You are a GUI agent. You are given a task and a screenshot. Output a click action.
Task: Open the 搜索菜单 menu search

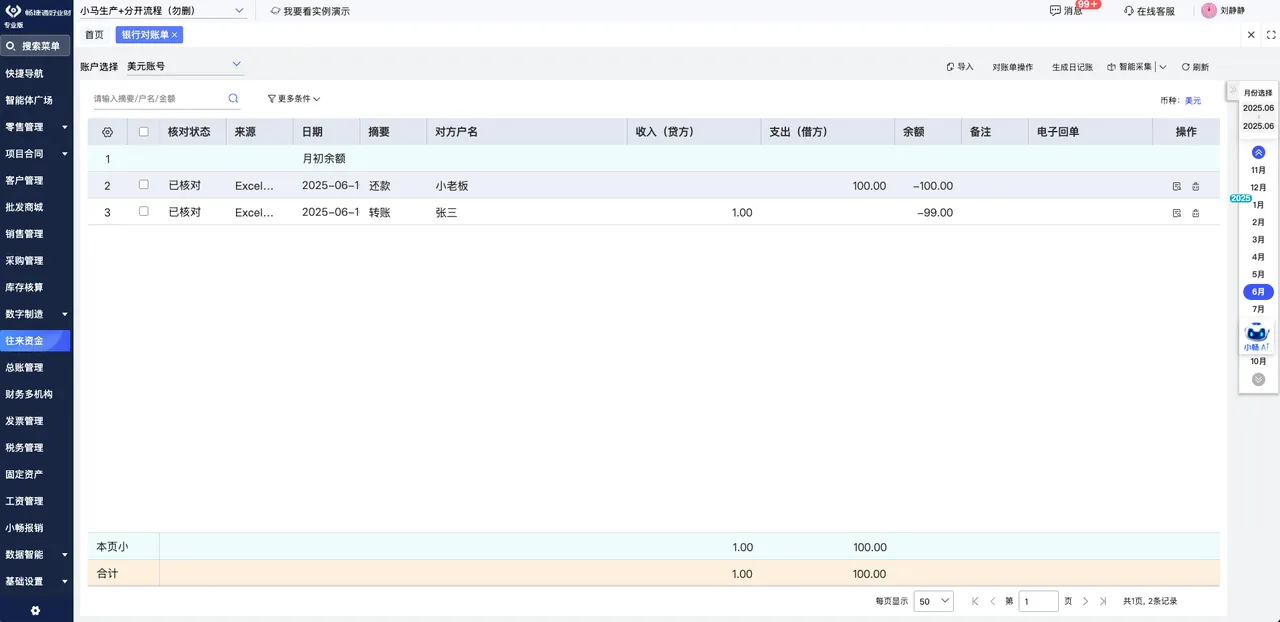(x=36, y=46)
